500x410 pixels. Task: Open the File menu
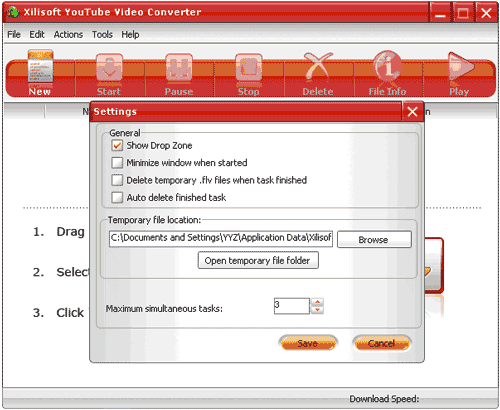point(14,34)
